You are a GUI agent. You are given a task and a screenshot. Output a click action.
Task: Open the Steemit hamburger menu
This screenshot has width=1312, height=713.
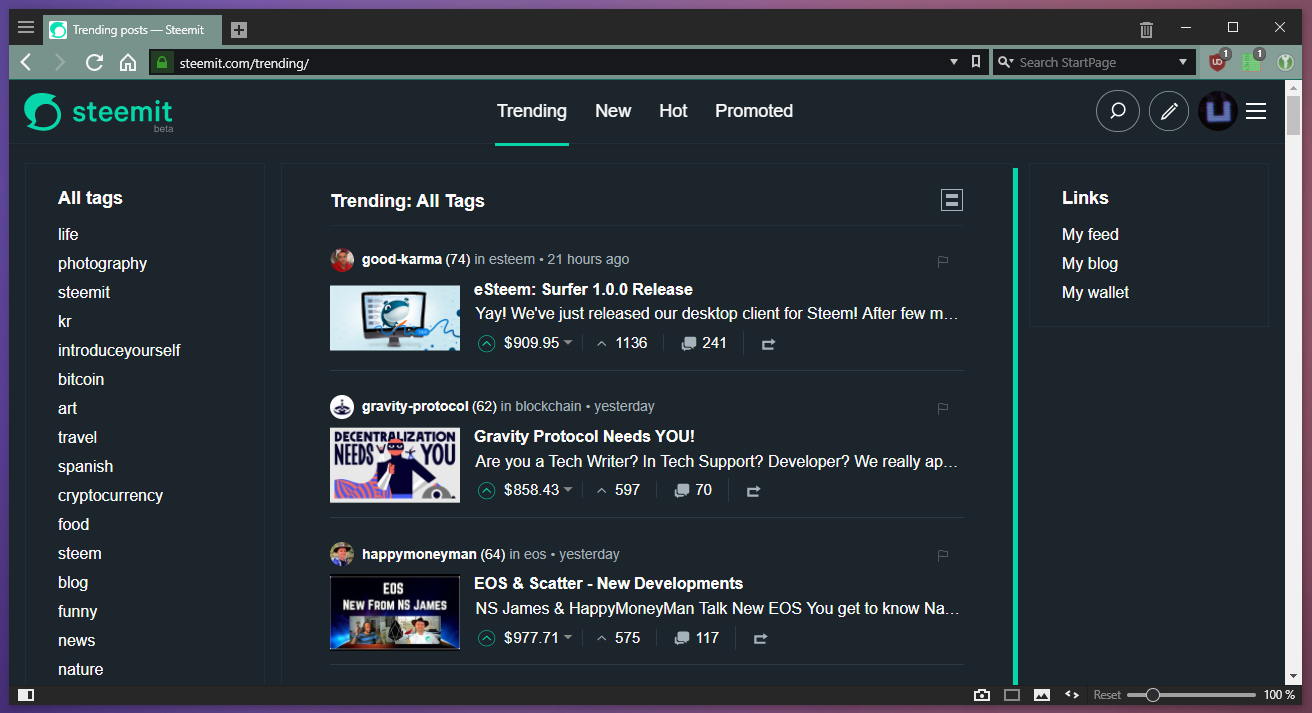1256,111
